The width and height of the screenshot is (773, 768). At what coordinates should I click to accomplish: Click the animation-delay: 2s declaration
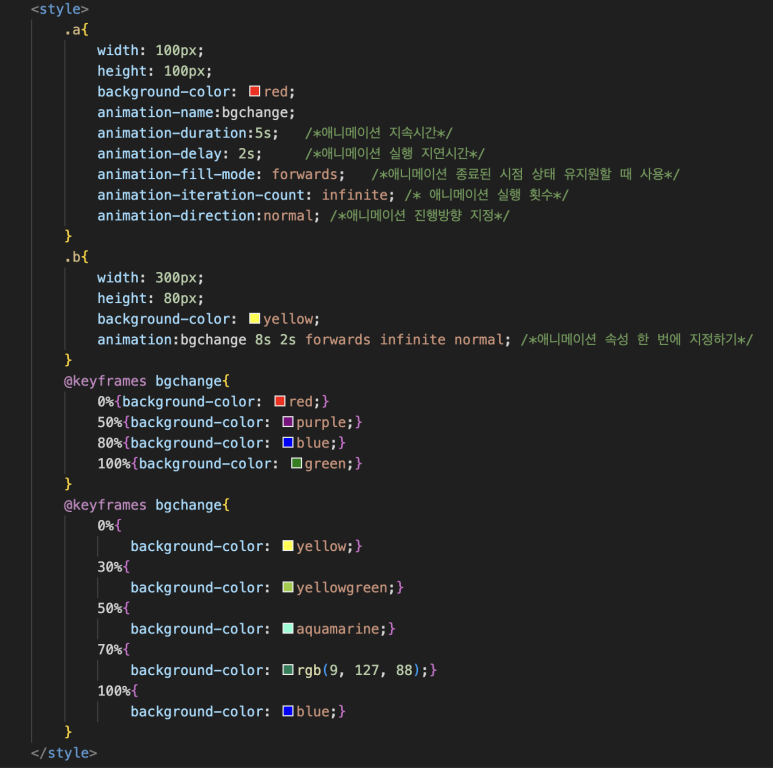179,154
